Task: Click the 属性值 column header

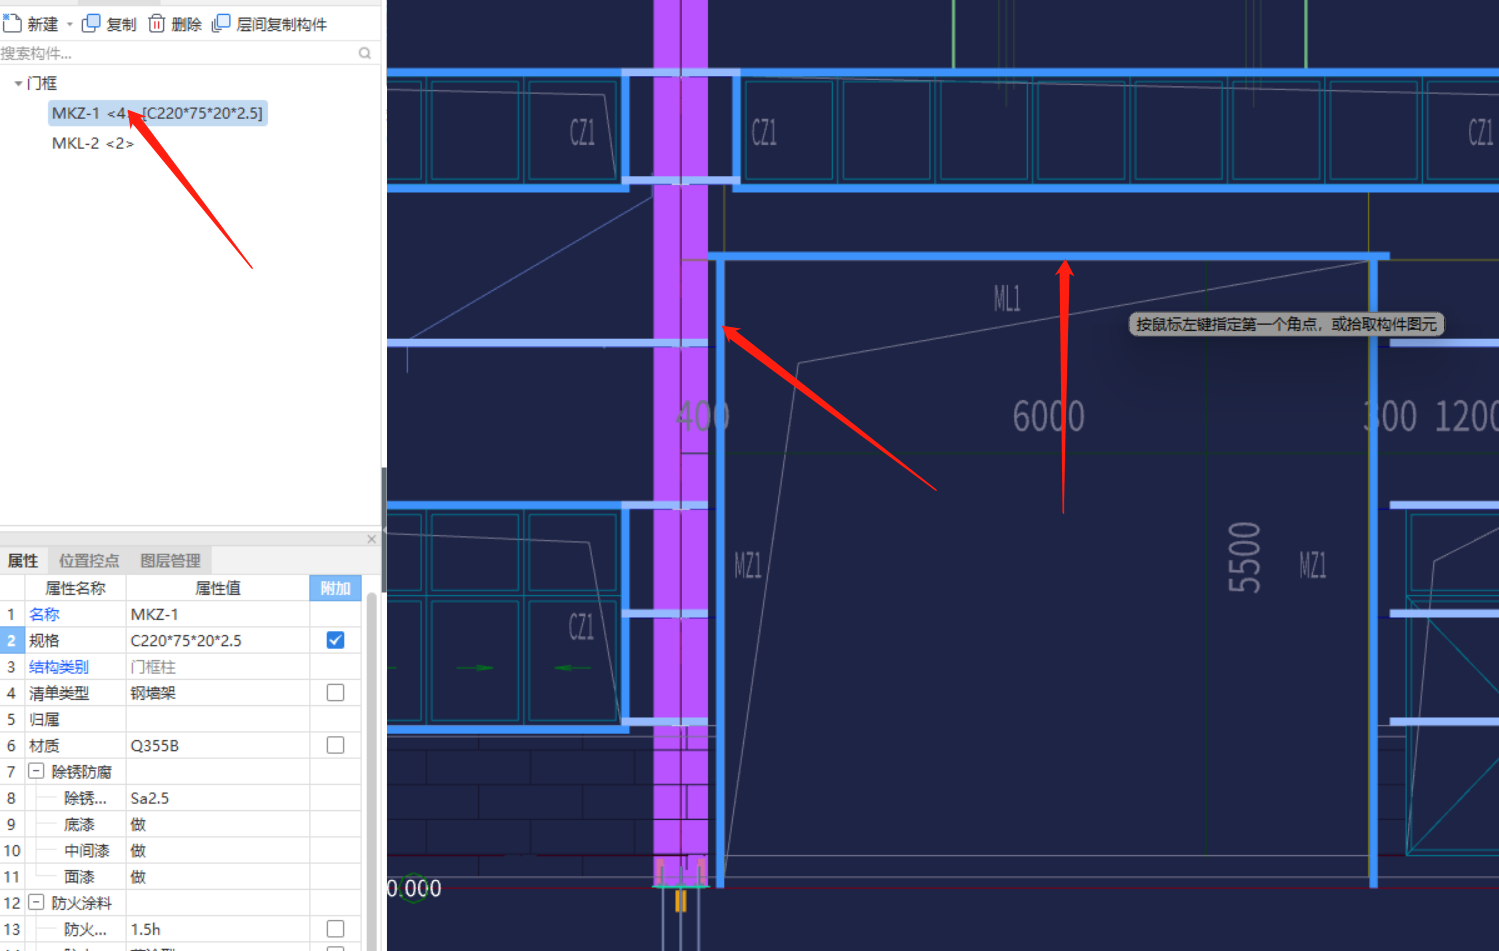Action: pyautogui.click(x=218, y=588)
